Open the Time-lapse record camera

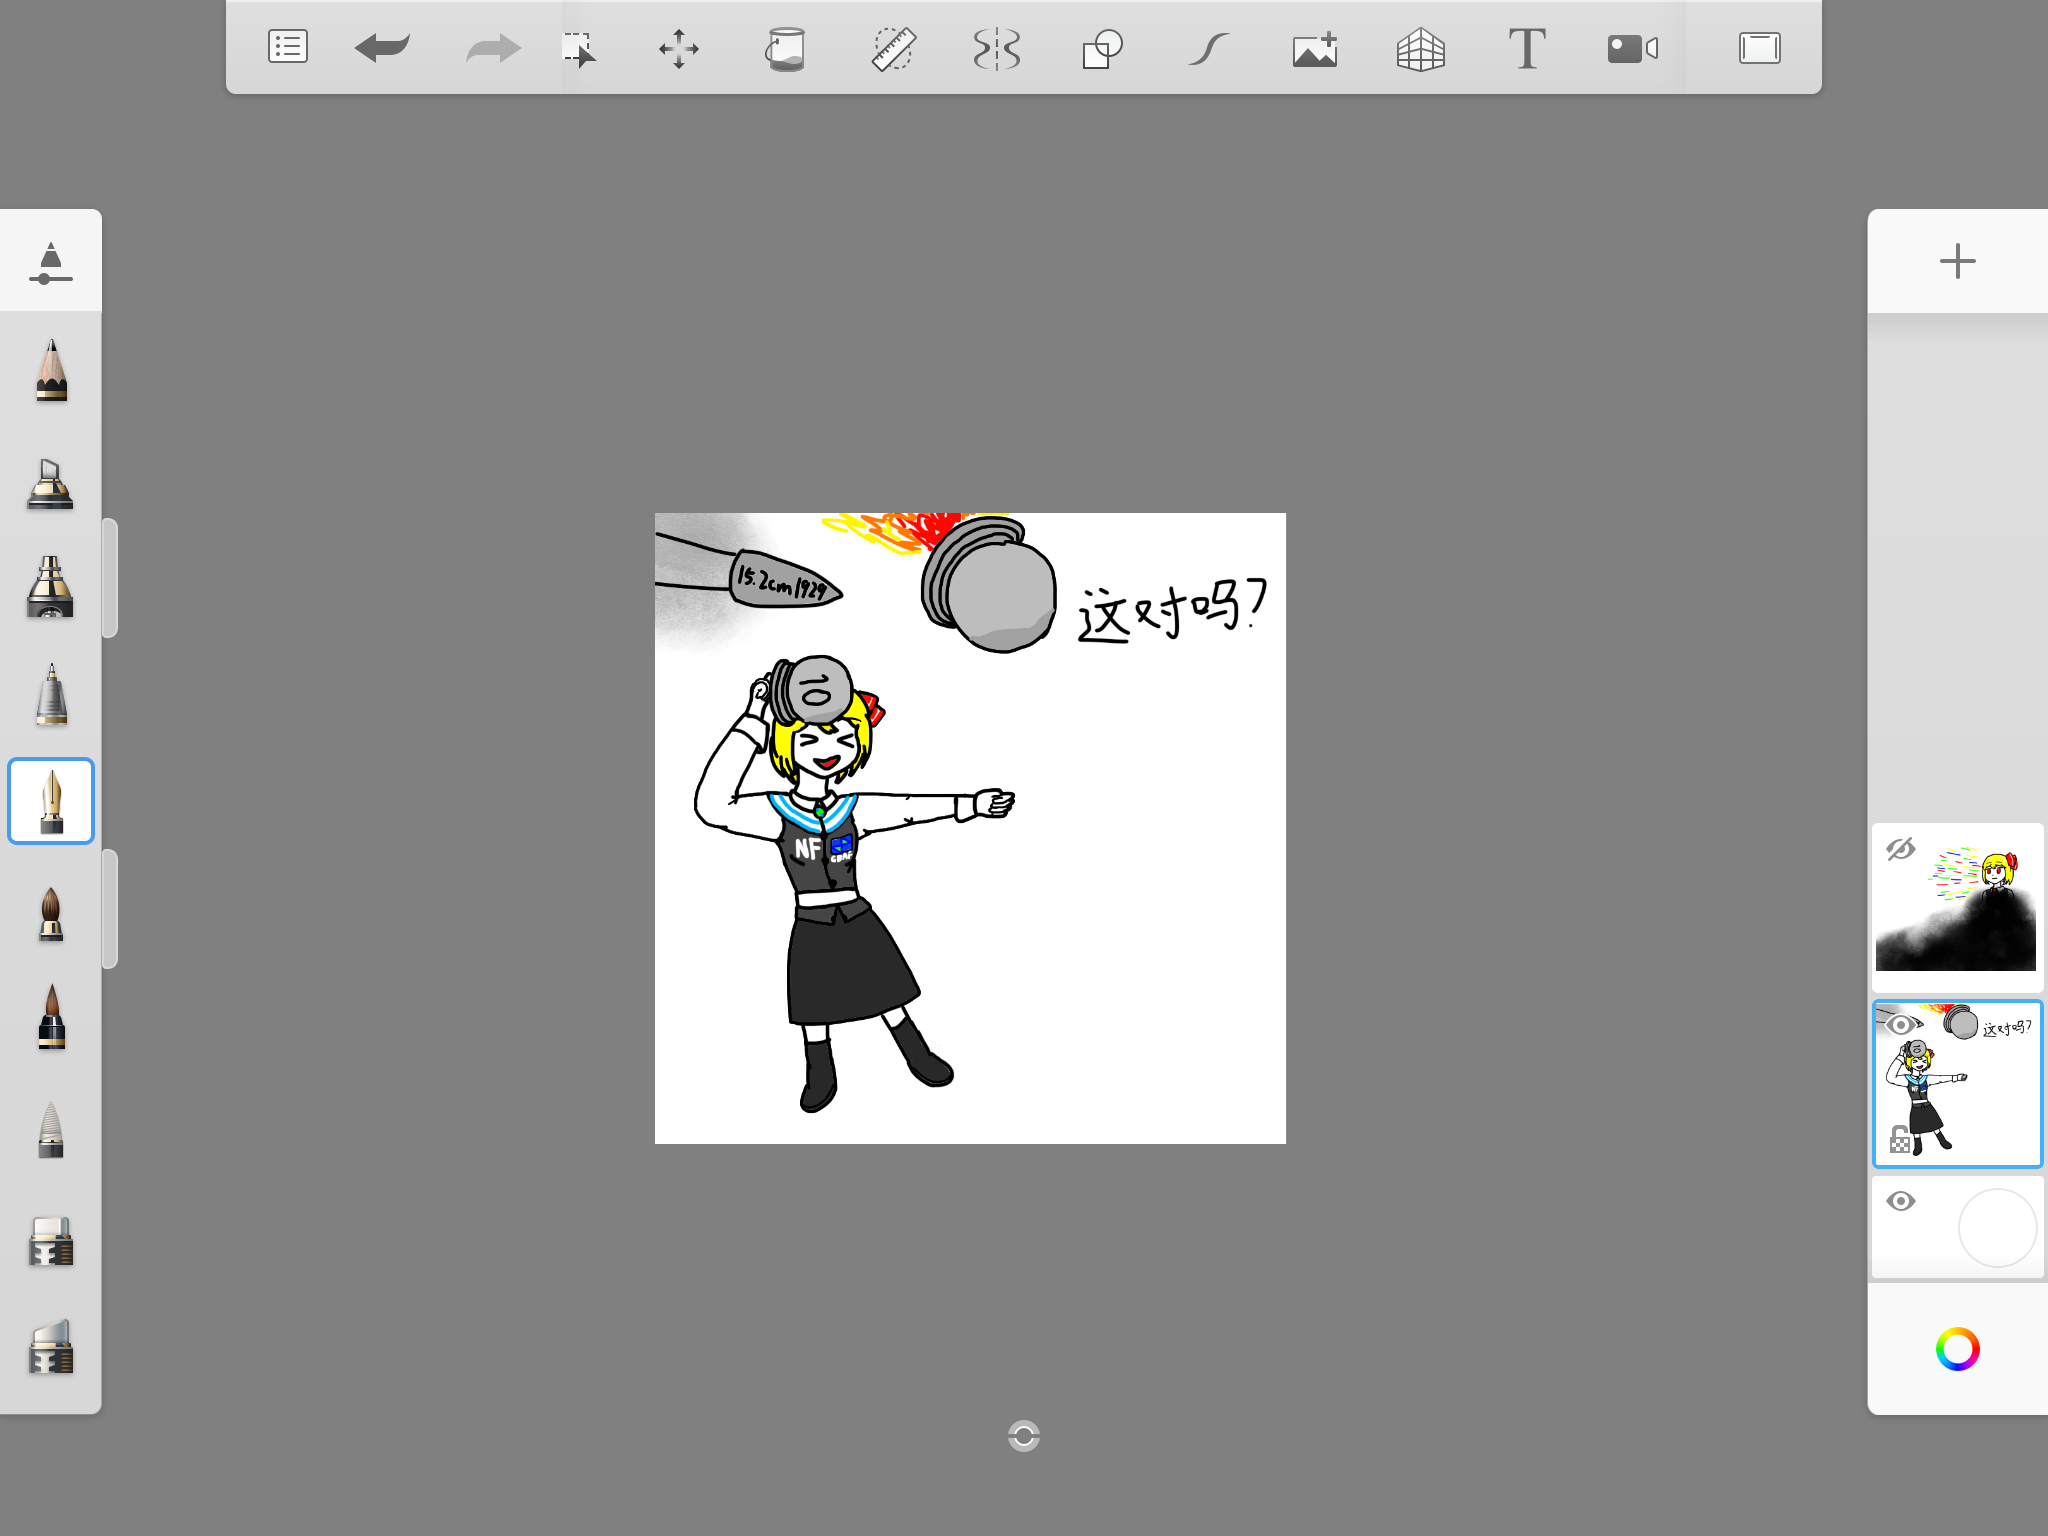click(x=1633, y=49)
